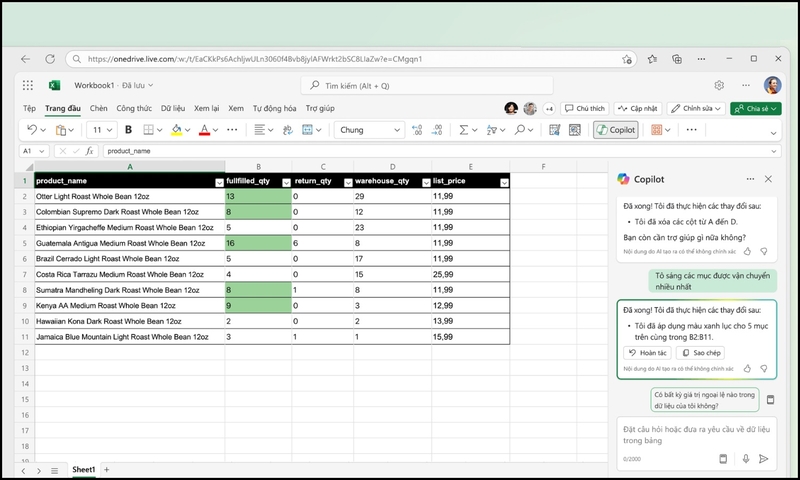Viewport: 800px width, 480px height.
Task: Expand the ribbon collapse chevron
Action: point(773,133)
